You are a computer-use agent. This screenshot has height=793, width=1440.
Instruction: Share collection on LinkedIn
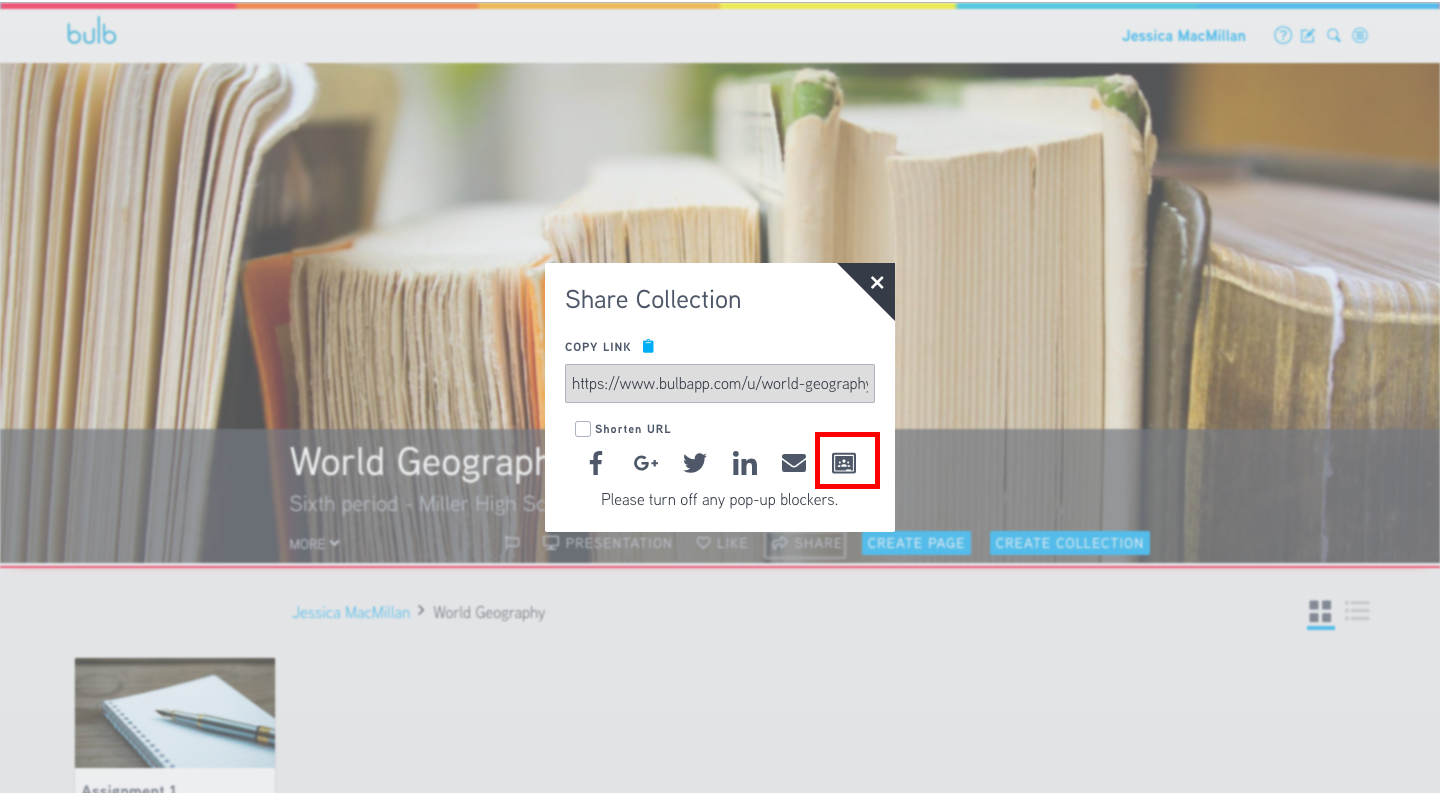(x=745, y=463)
